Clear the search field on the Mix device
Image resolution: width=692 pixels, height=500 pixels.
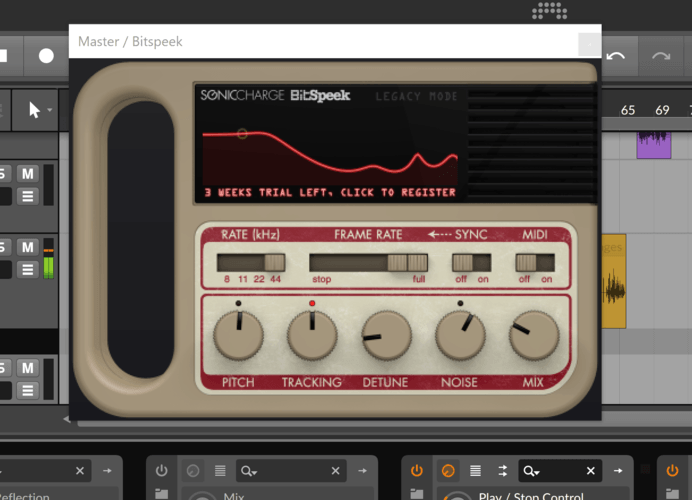tap(335, 471)
